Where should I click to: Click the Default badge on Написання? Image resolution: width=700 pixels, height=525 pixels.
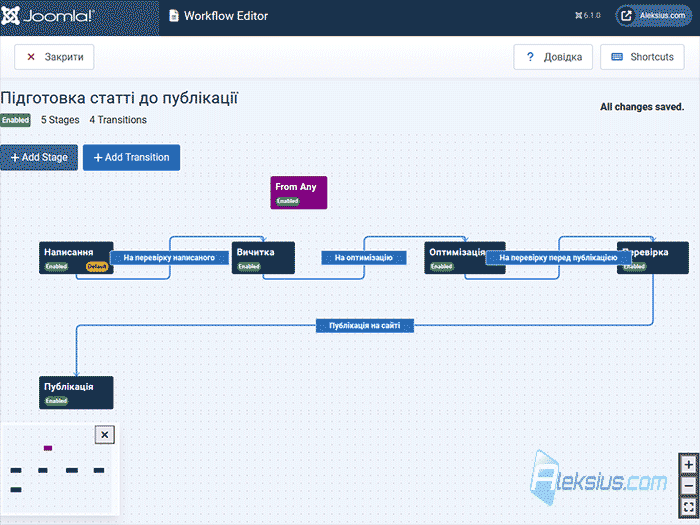[97, 267]
